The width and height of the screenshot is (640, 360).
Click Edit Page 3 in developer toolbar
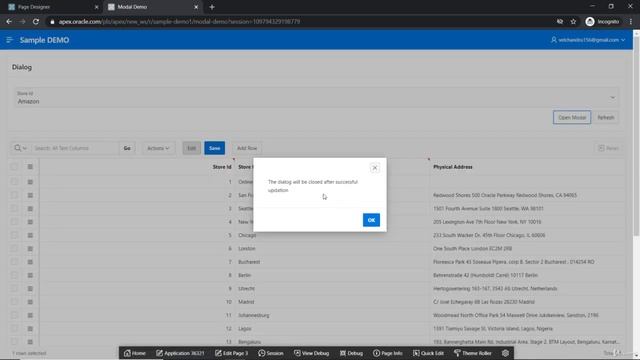231,353
